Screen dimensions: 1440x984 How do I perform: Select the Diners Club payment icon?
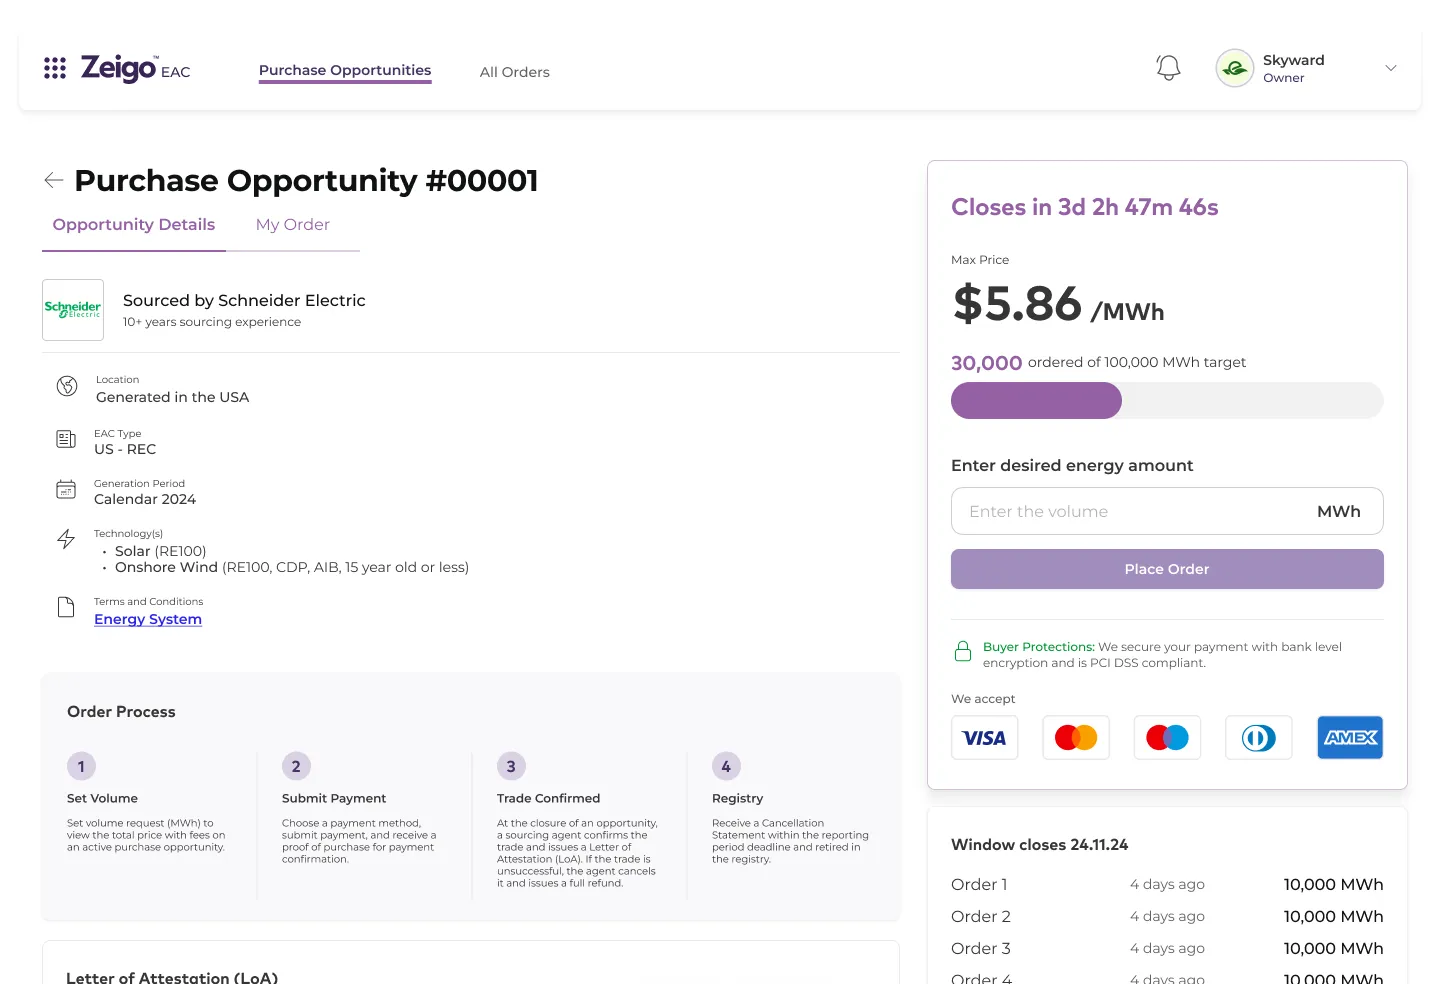point(1258,738)
